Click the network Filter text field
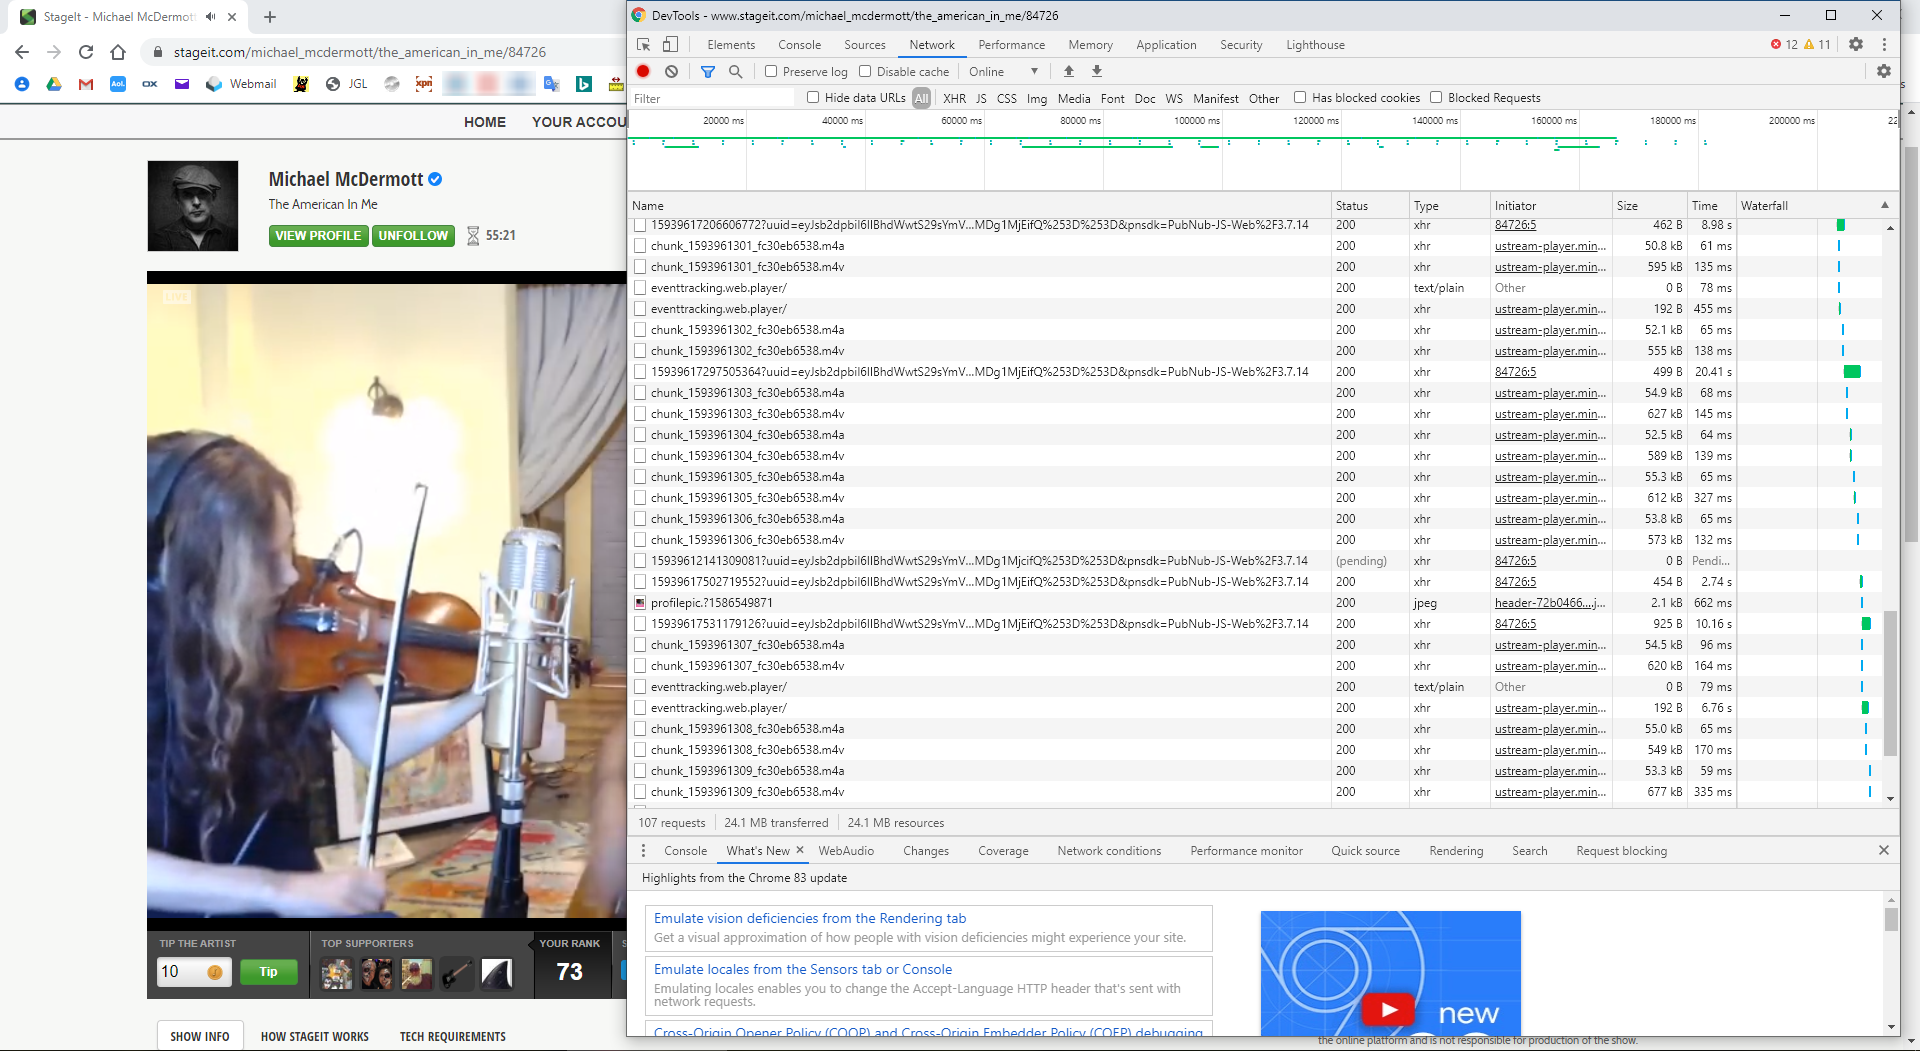 click(x=712, y=98)
